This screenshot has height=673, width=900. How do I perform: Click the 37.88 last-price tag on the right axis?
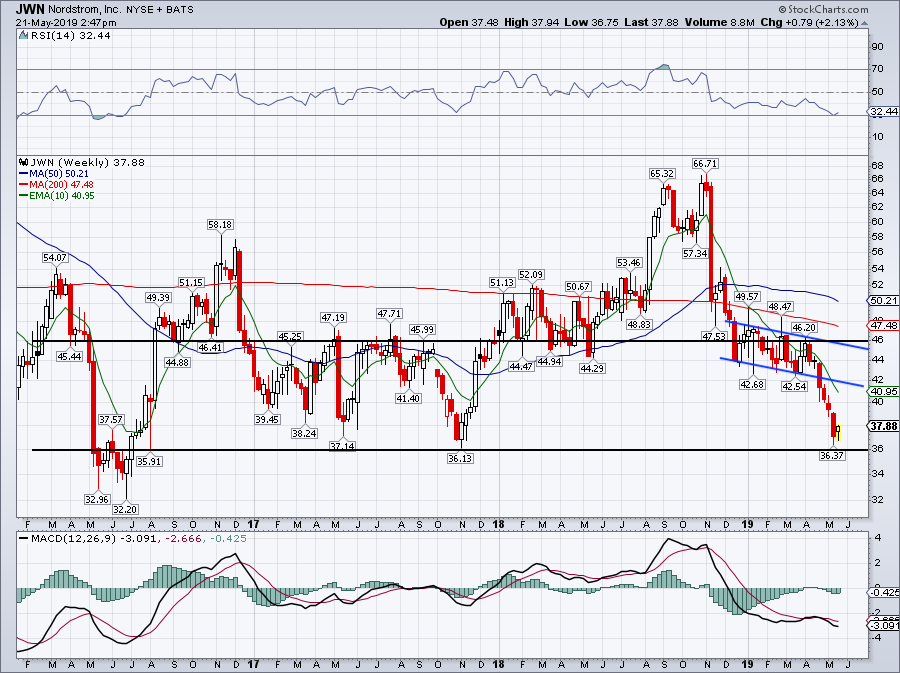click(x=883, y=426)
